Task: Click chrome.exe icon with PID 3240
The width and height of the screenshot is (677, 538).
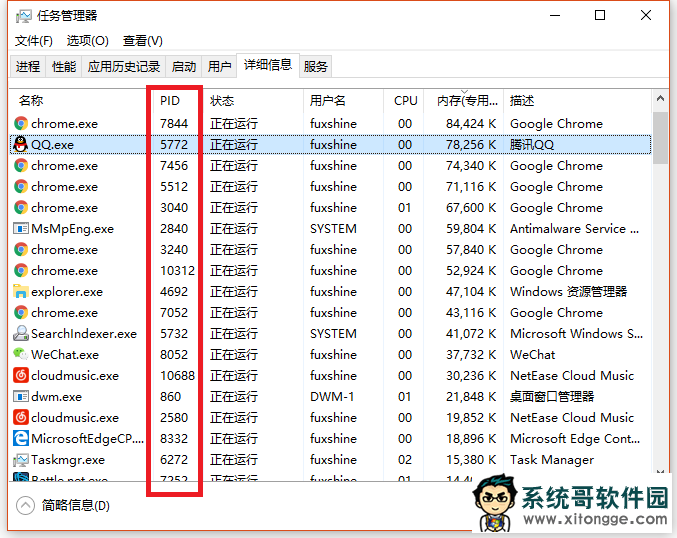Action: (21, 249)
